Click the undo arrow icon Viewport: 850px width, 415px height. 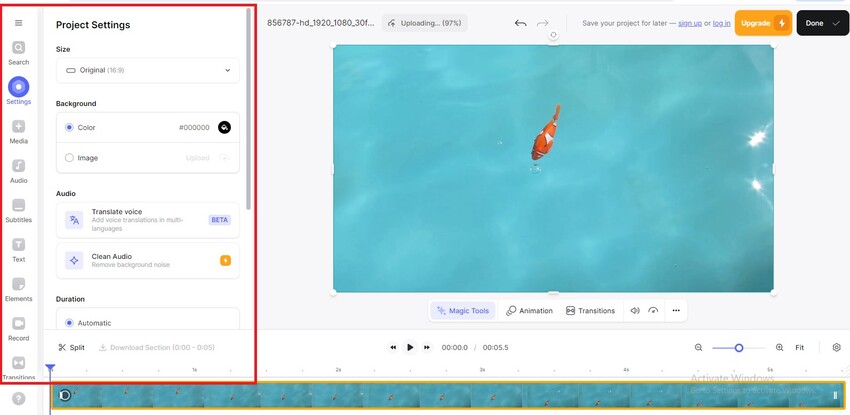(520, 23)
